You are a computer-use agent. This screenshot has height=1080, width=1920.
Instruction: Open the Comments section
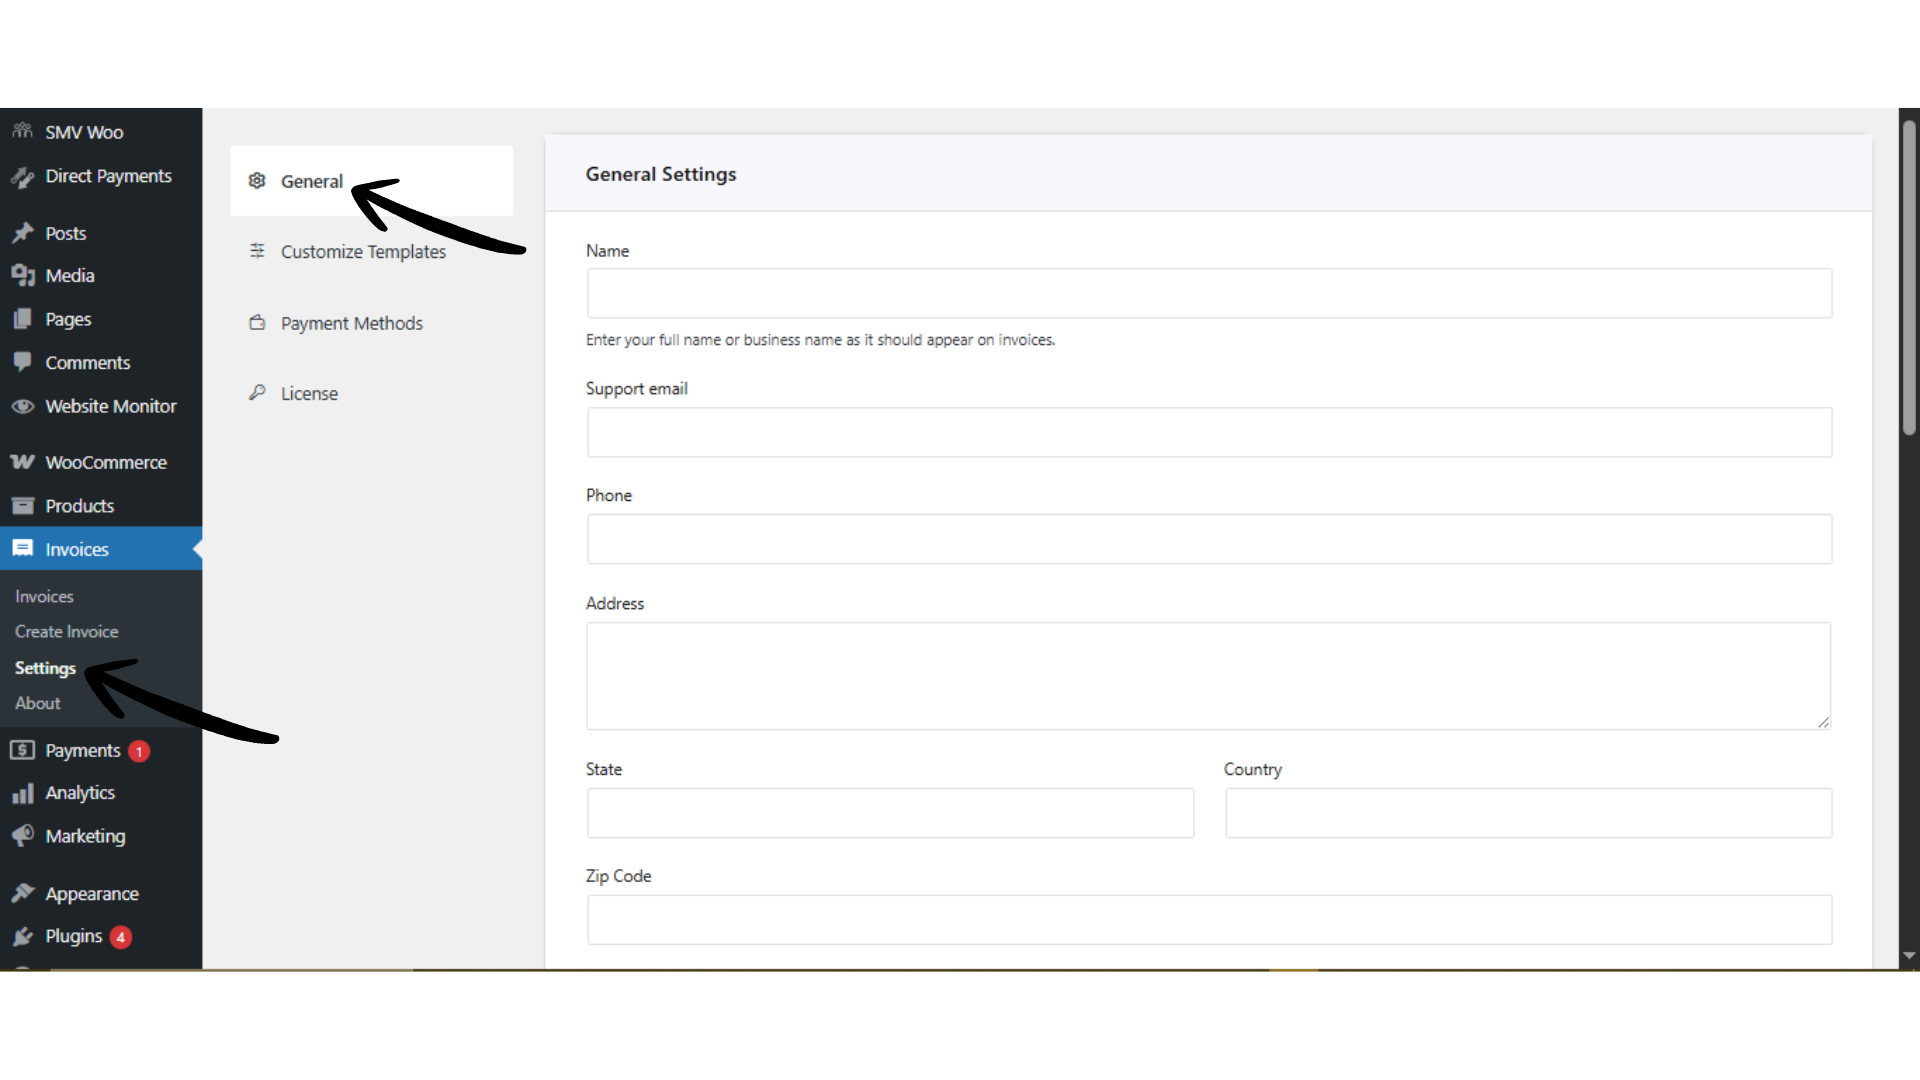click(88, 362)
